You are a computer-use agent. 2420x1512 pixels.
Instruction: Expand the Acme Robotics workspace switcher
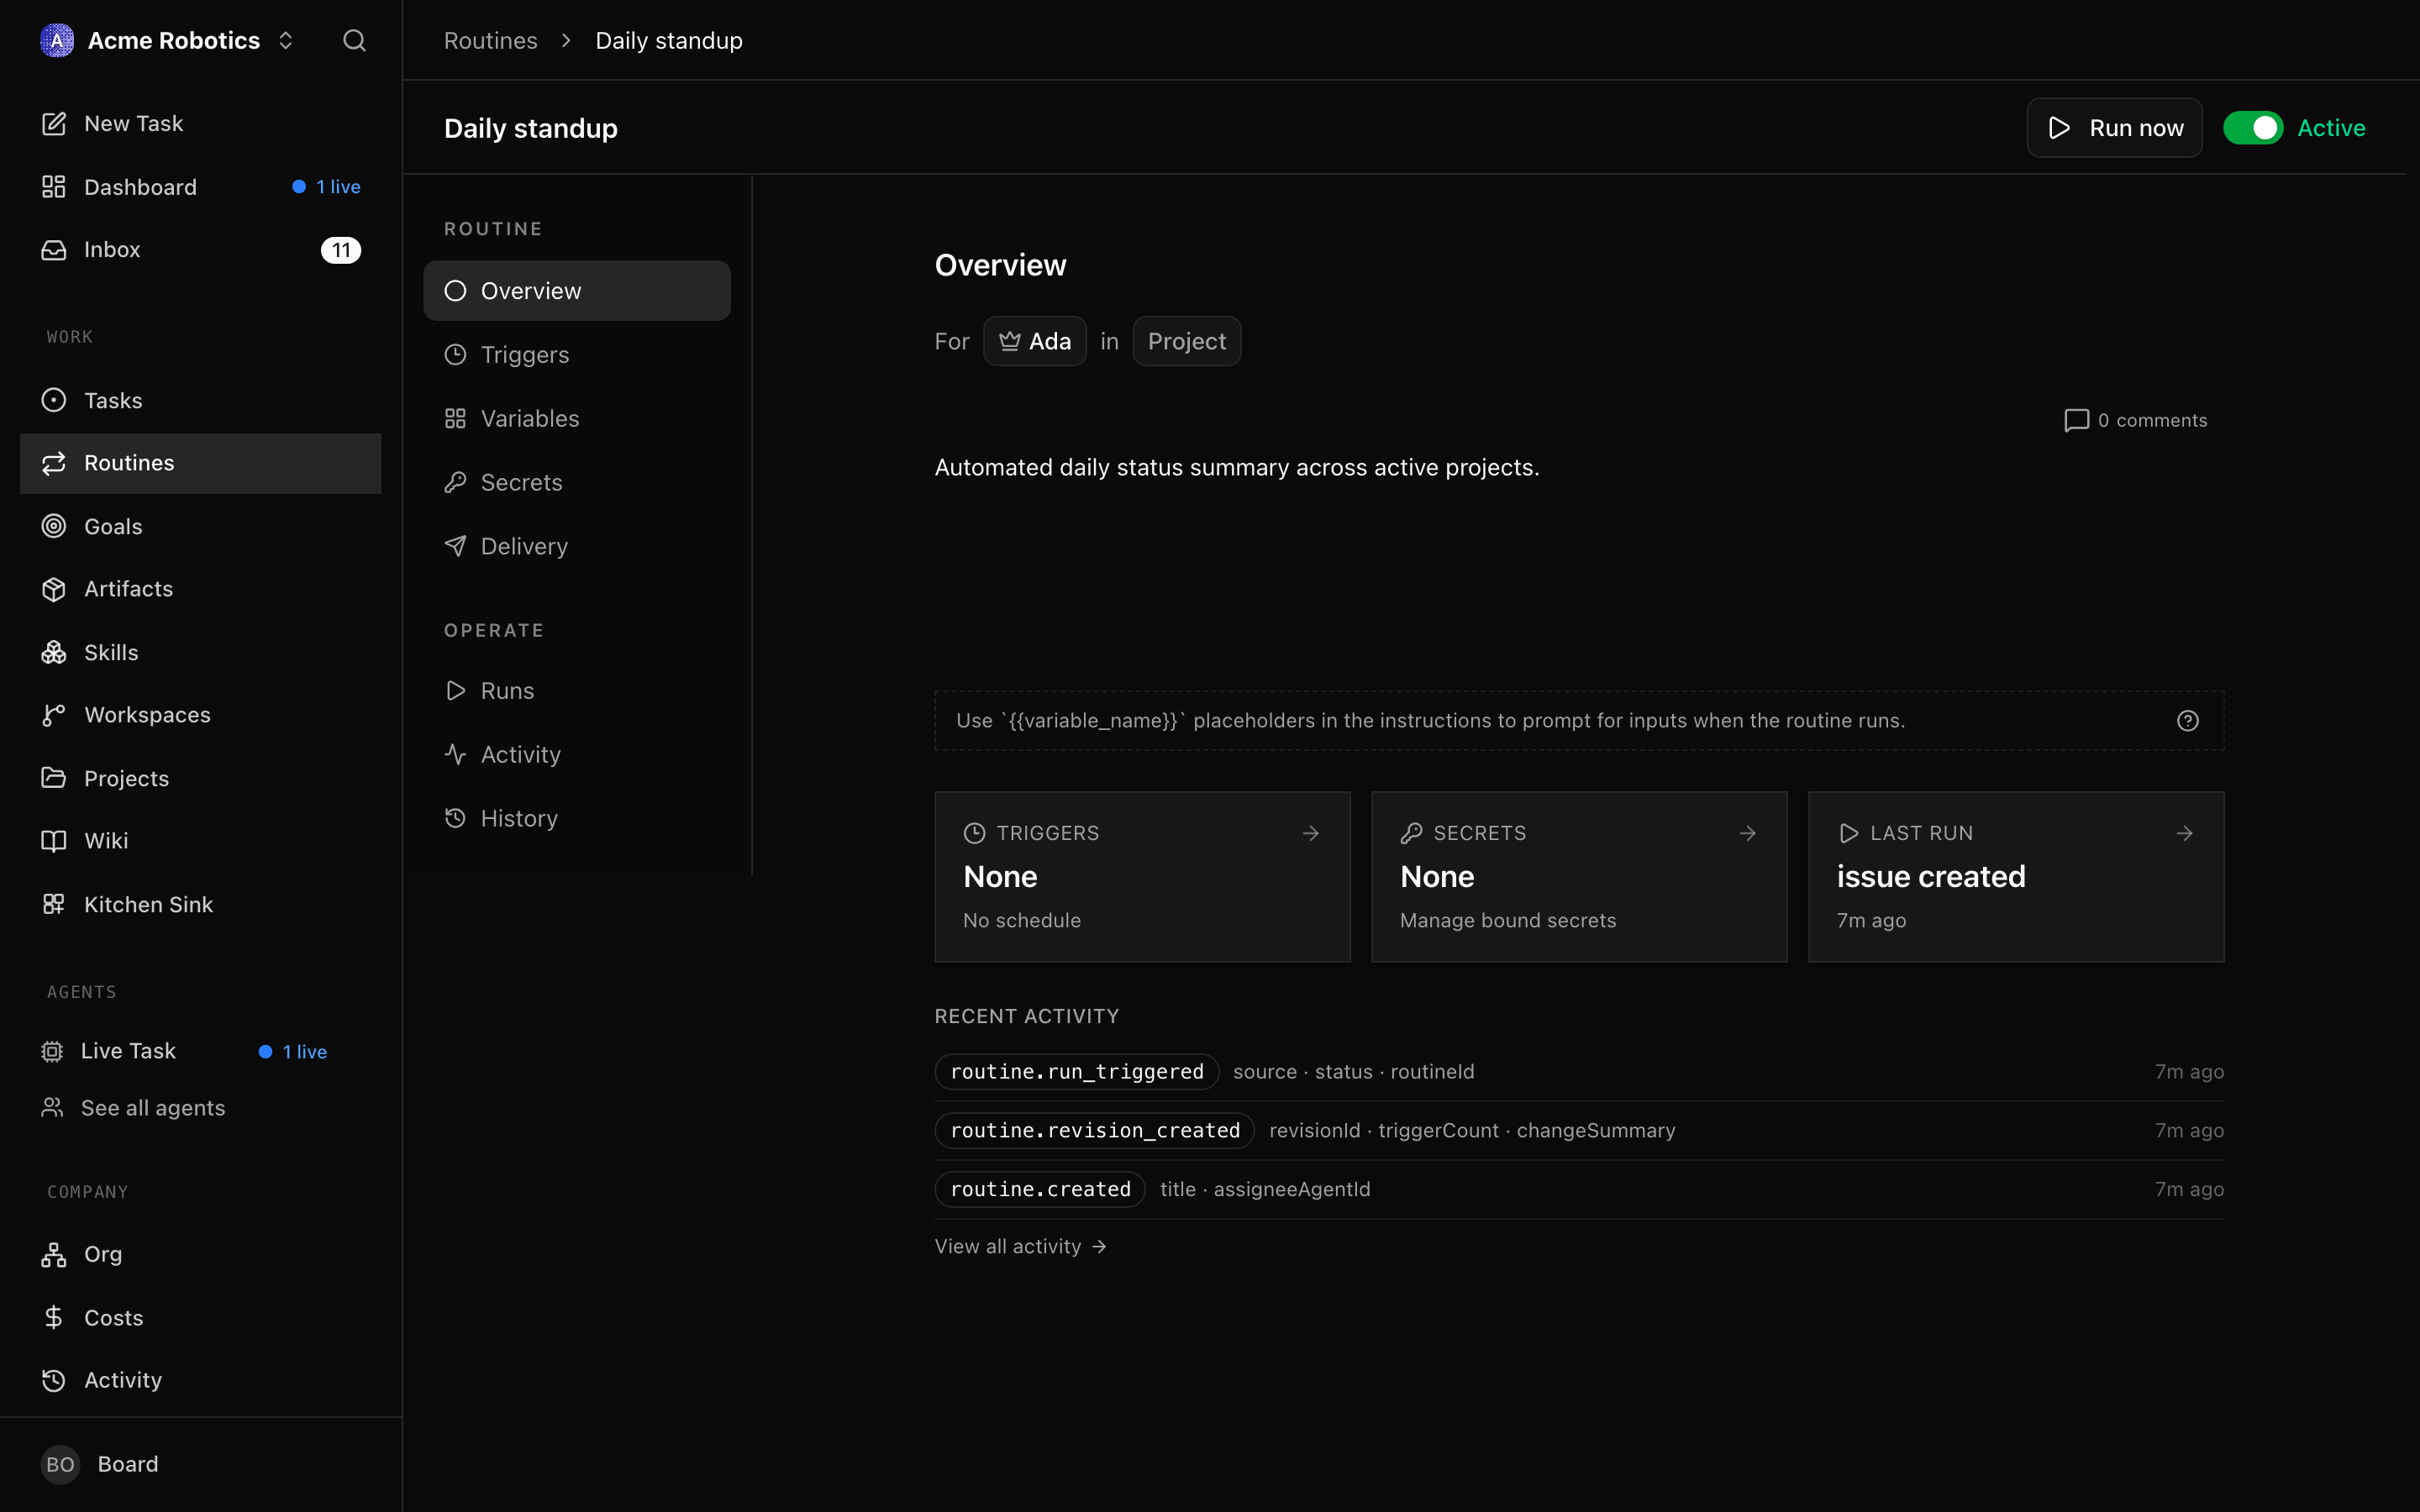[x=168, y=41]
